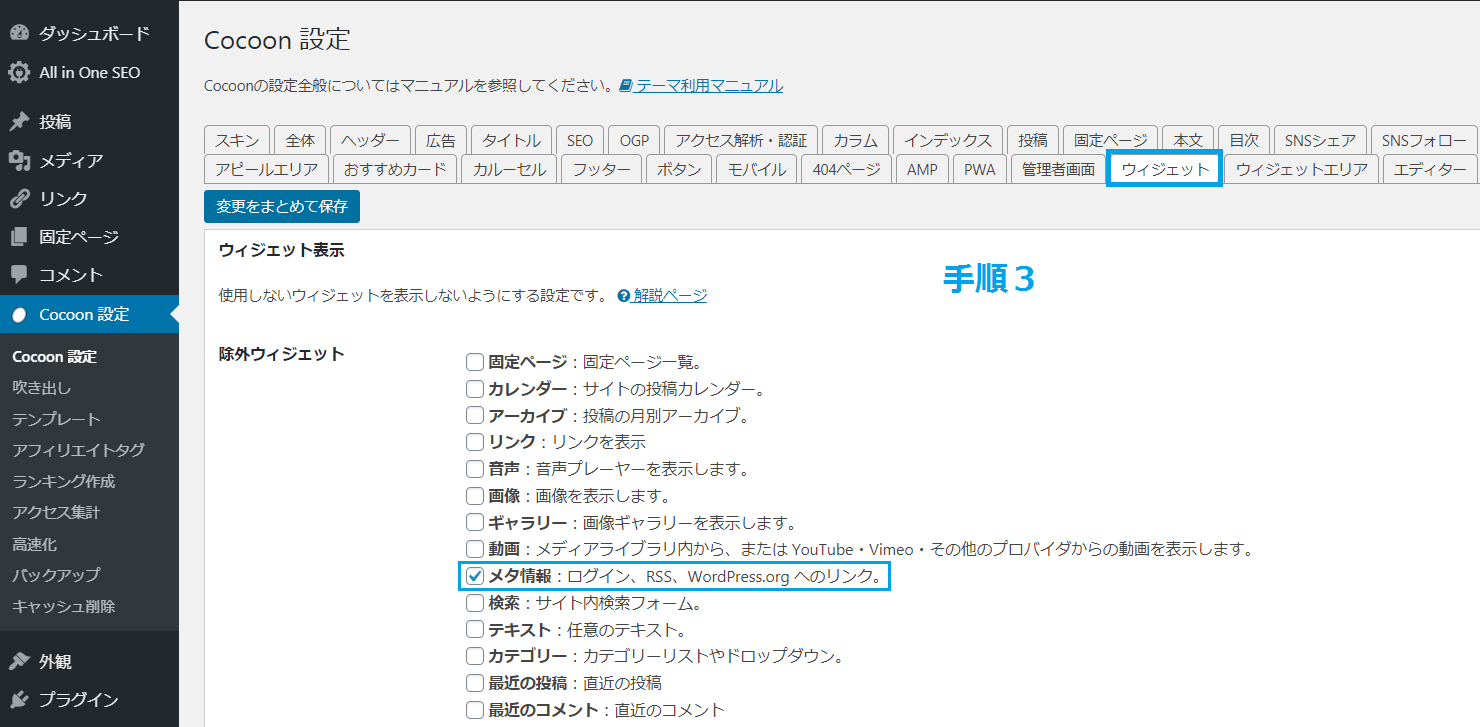1480x727 pixels.
Task: Check the 最近の投稿 widget checkbox
Action: pyautogui.click(x=475, y=683)
